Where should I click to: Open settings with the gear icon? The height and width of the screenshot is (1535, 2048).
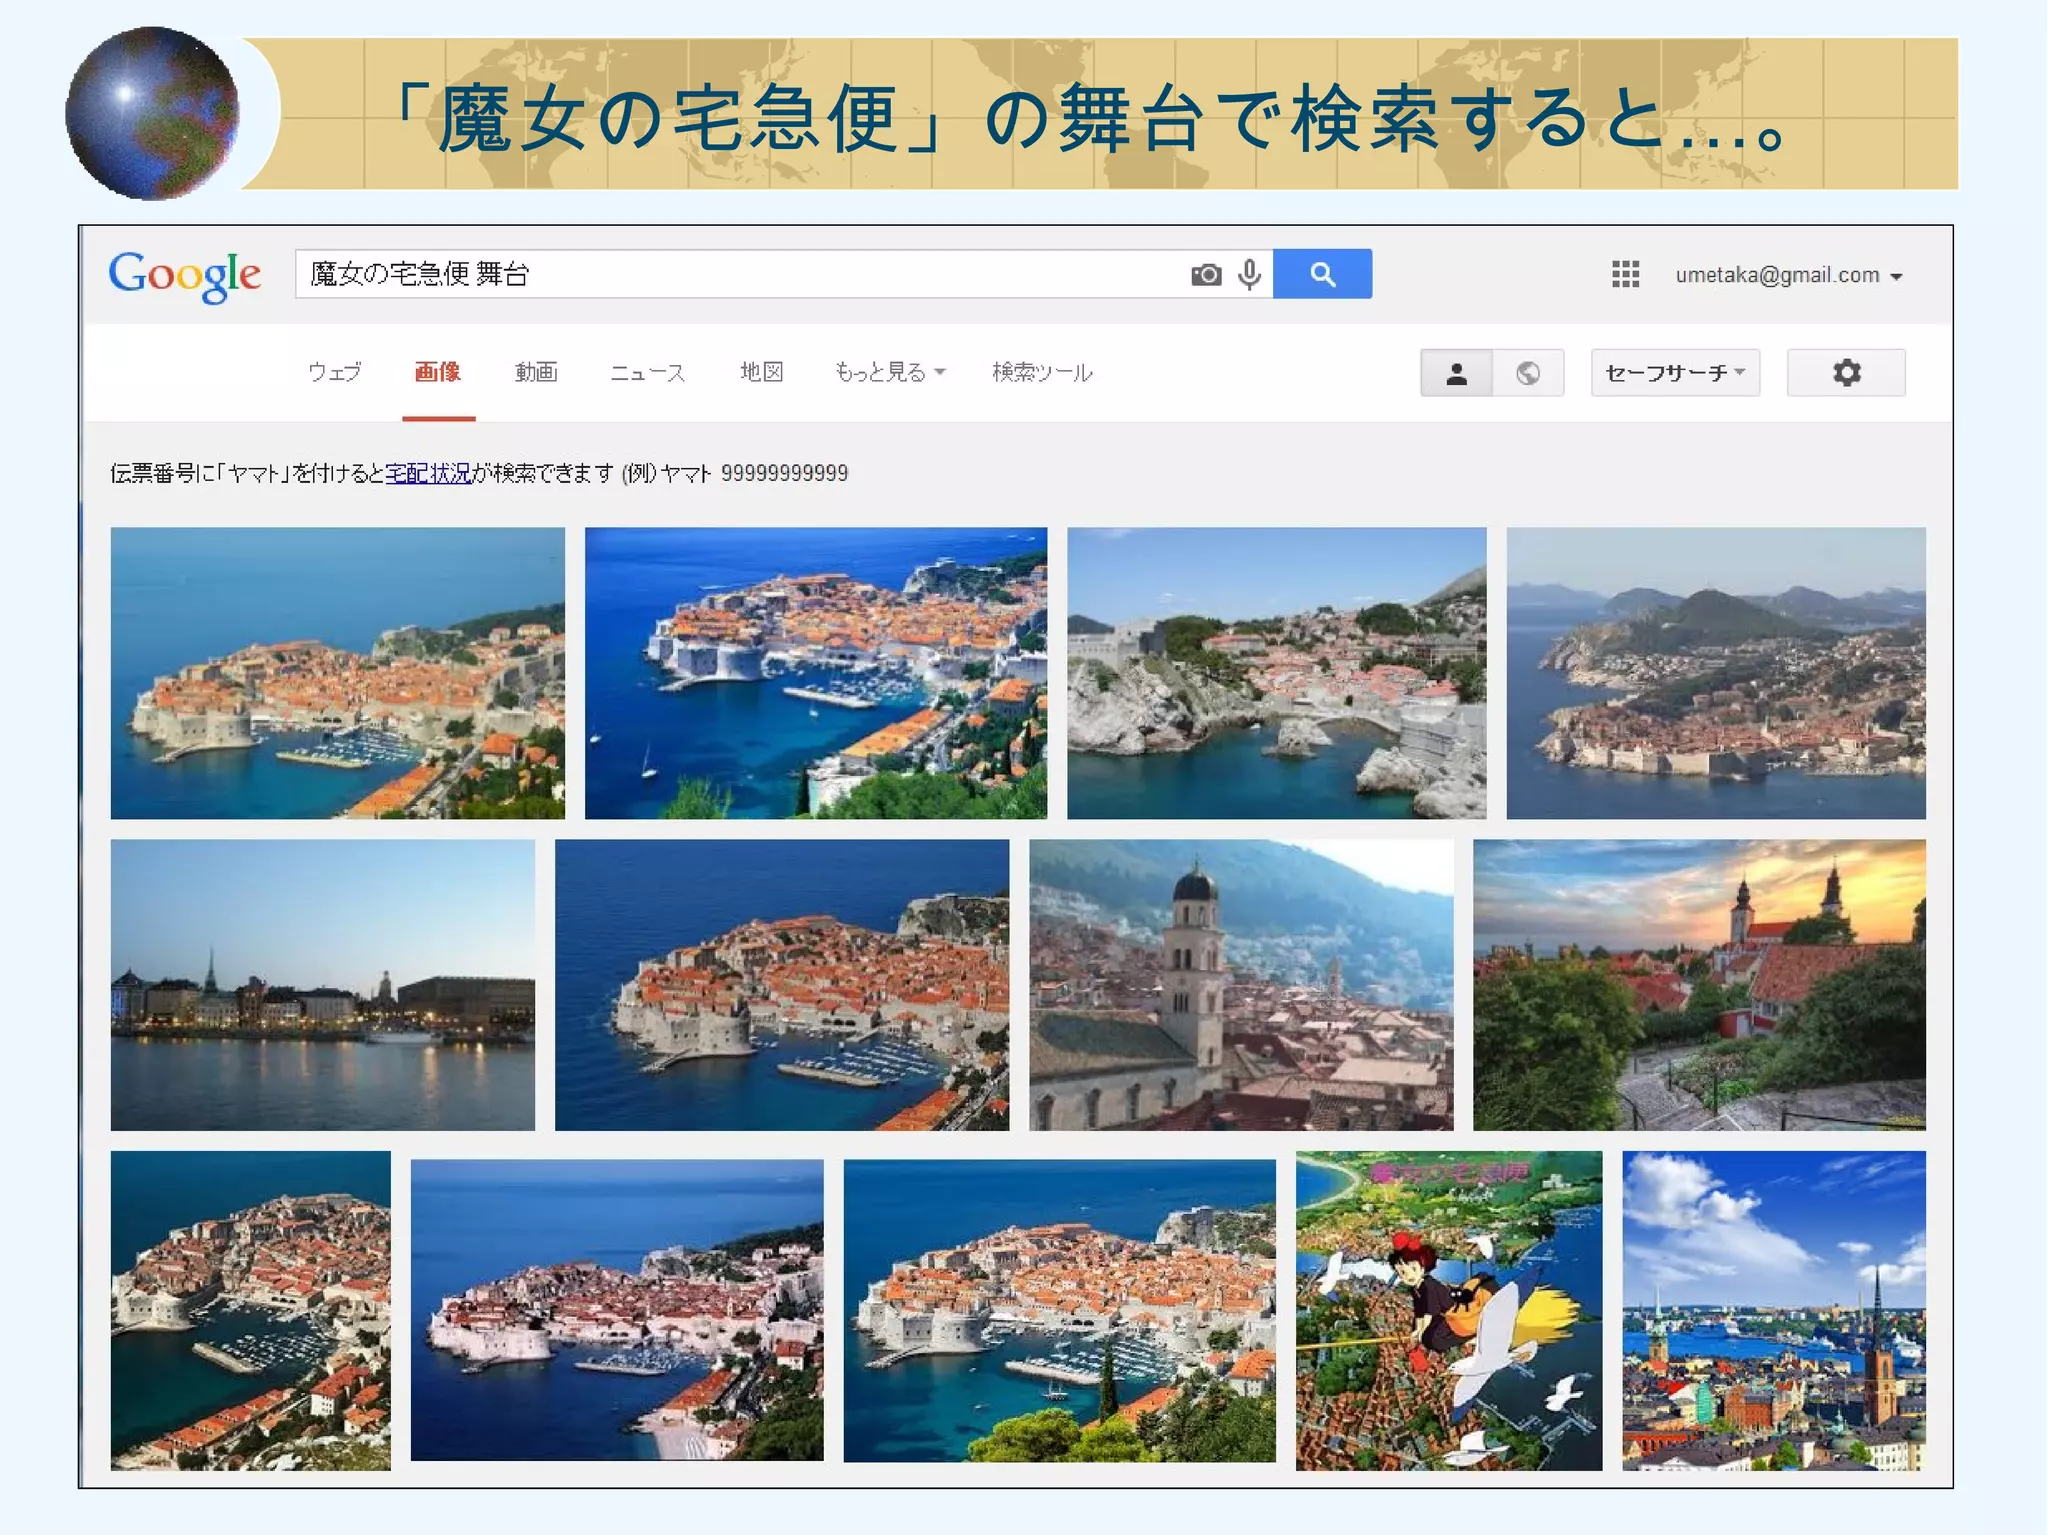click(x=1846, y=373)
